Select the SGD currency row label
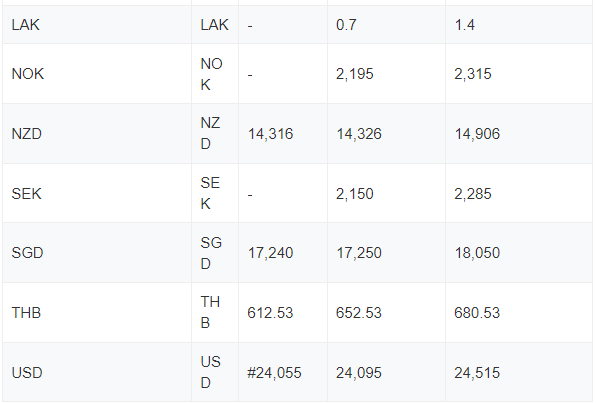 point(27,253)
